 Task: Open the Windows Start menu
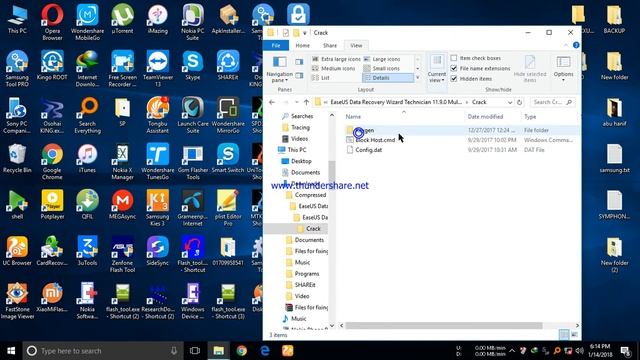11,351
